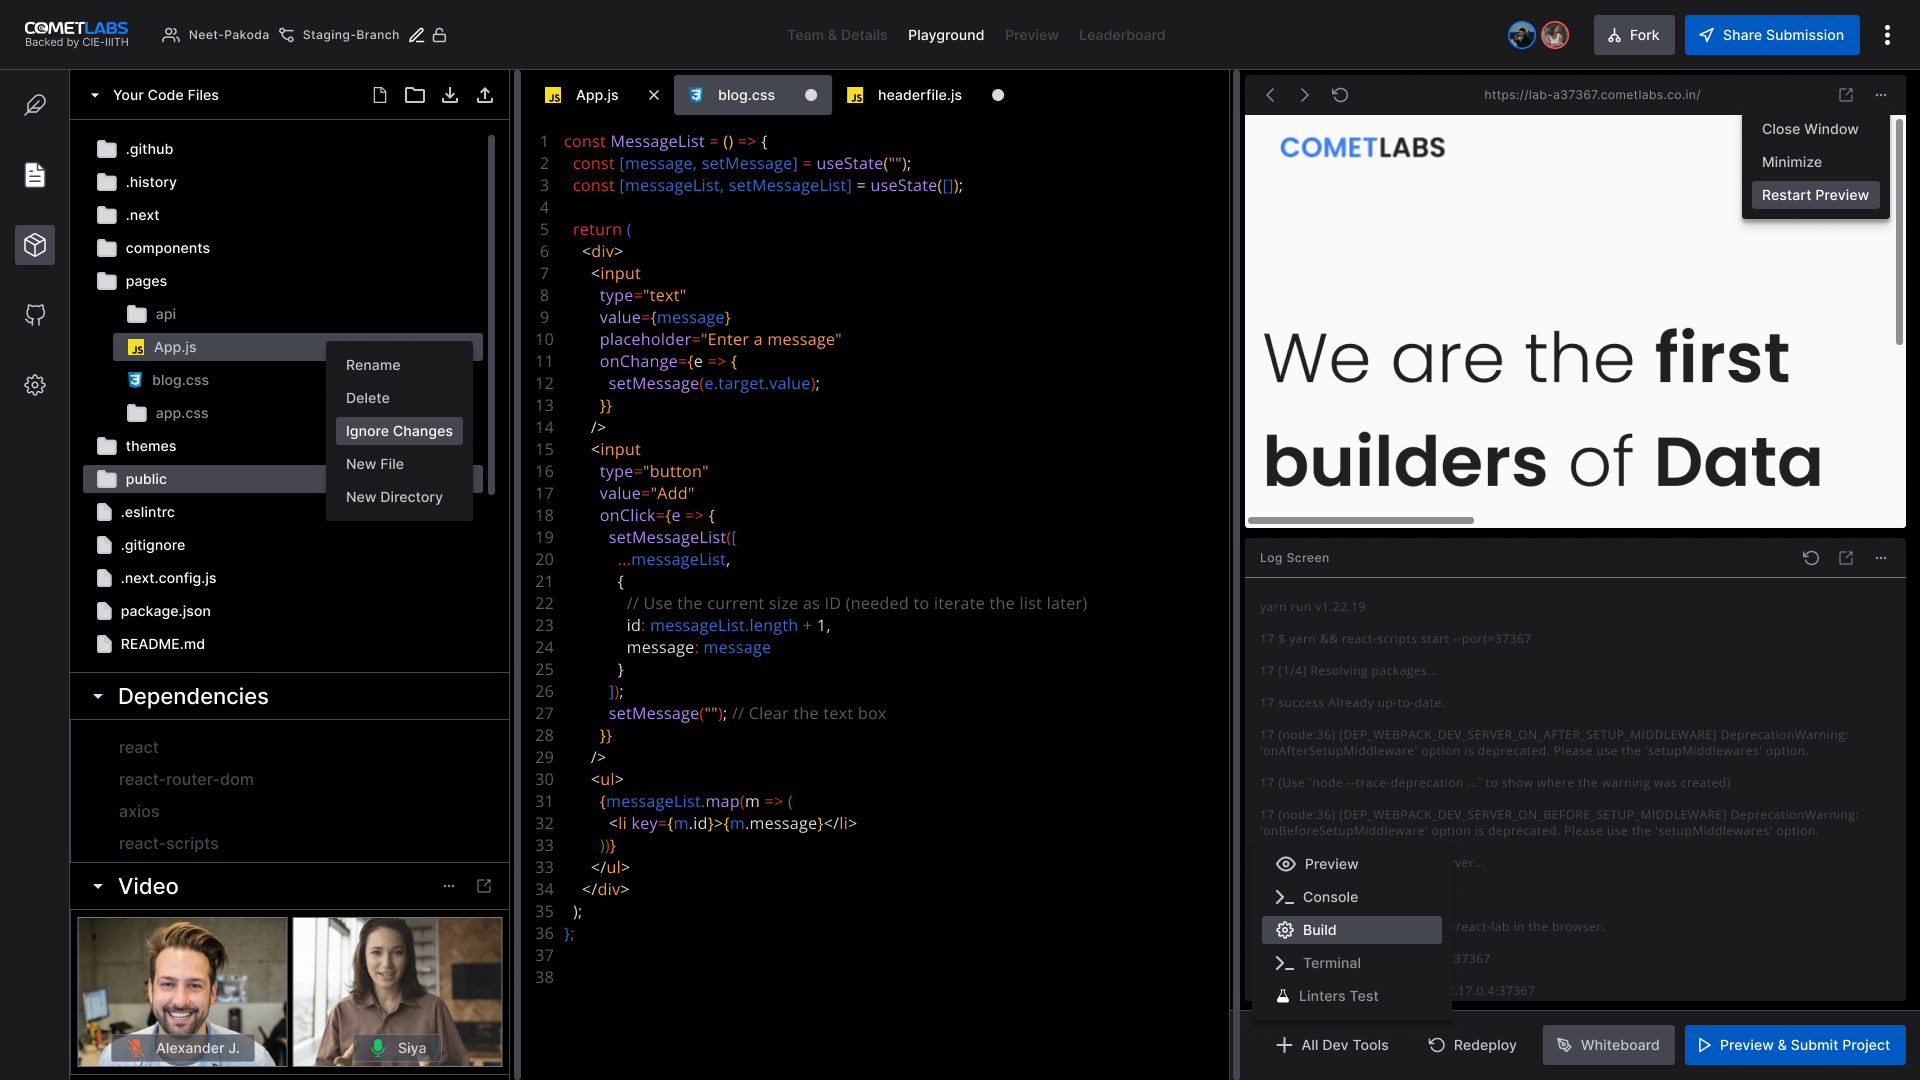Open preview panel more options menu
This screenshot has width=1920, height=1080.
tap(1881, 95)
